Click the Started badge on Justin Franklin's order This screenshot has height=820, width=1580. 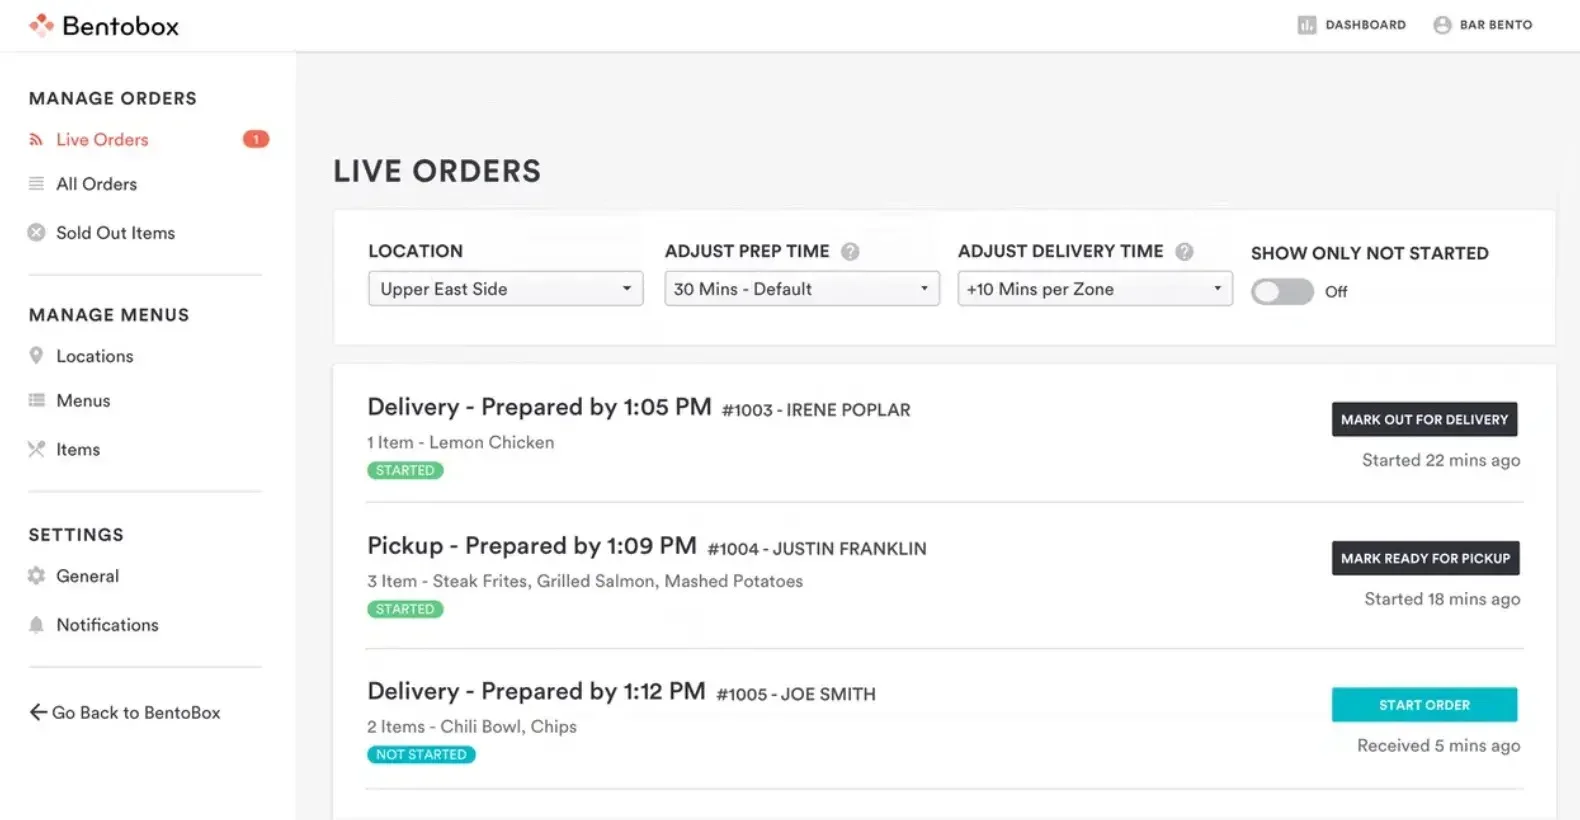point(405,609)
